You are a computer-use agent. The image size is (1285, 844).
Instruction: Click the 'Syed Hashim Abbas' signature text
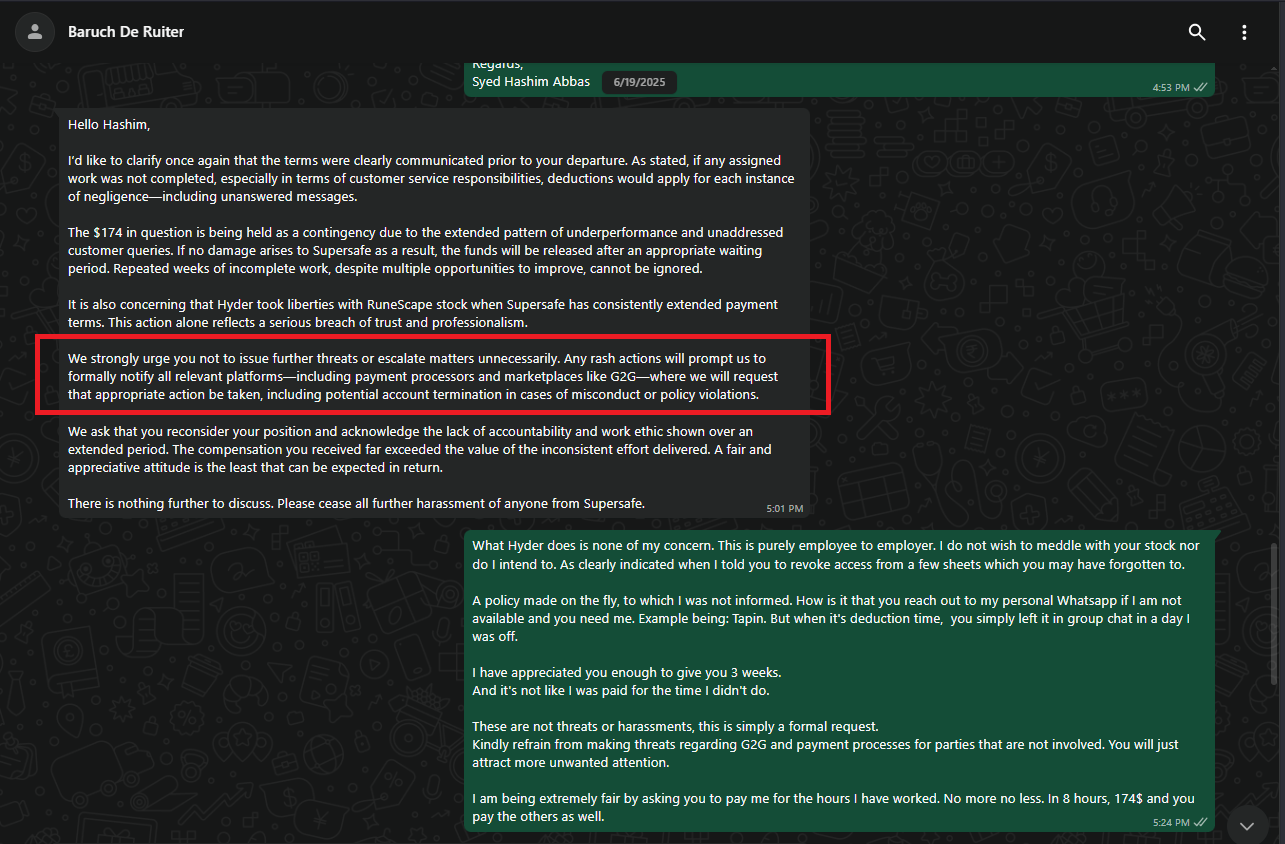(531, 81)
